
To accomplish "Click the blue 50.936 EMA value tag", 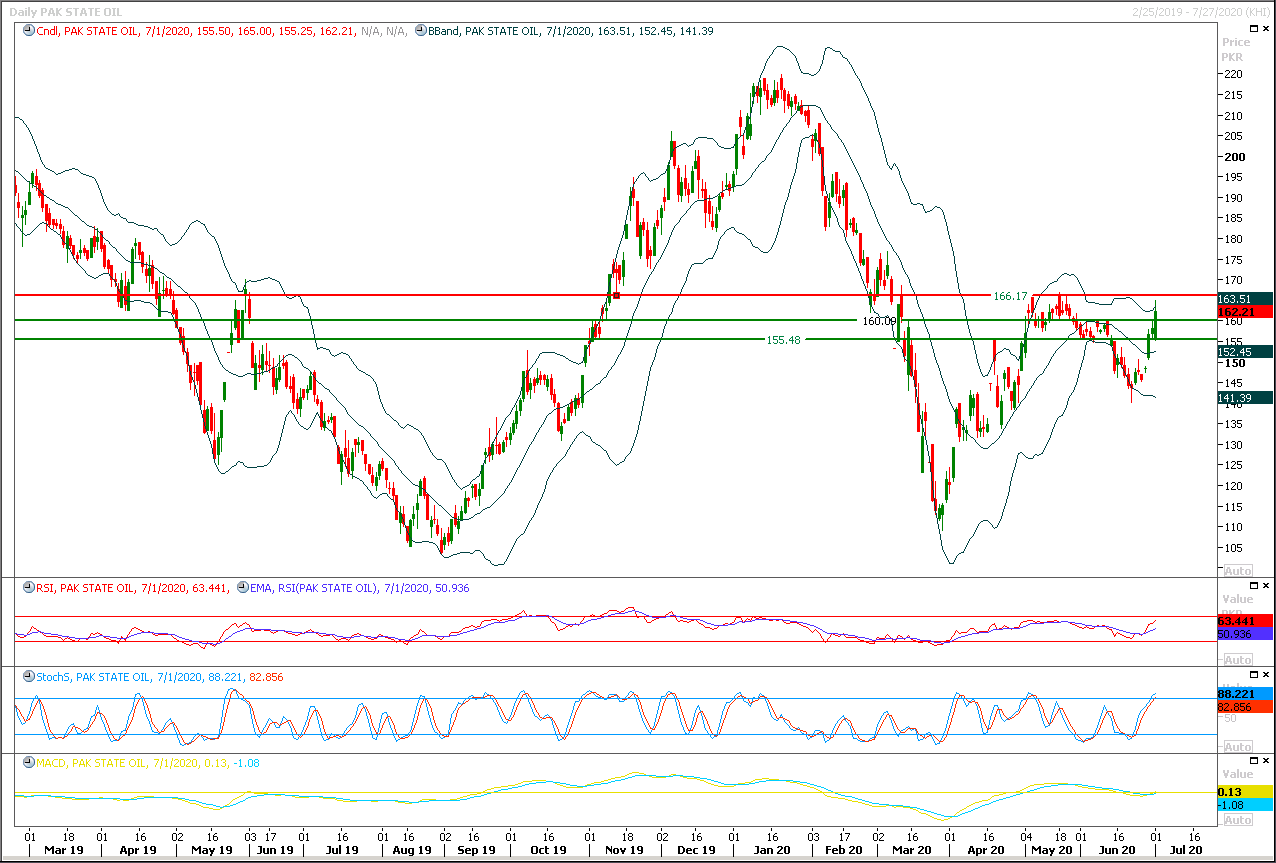I will (x=1245, y=634).
